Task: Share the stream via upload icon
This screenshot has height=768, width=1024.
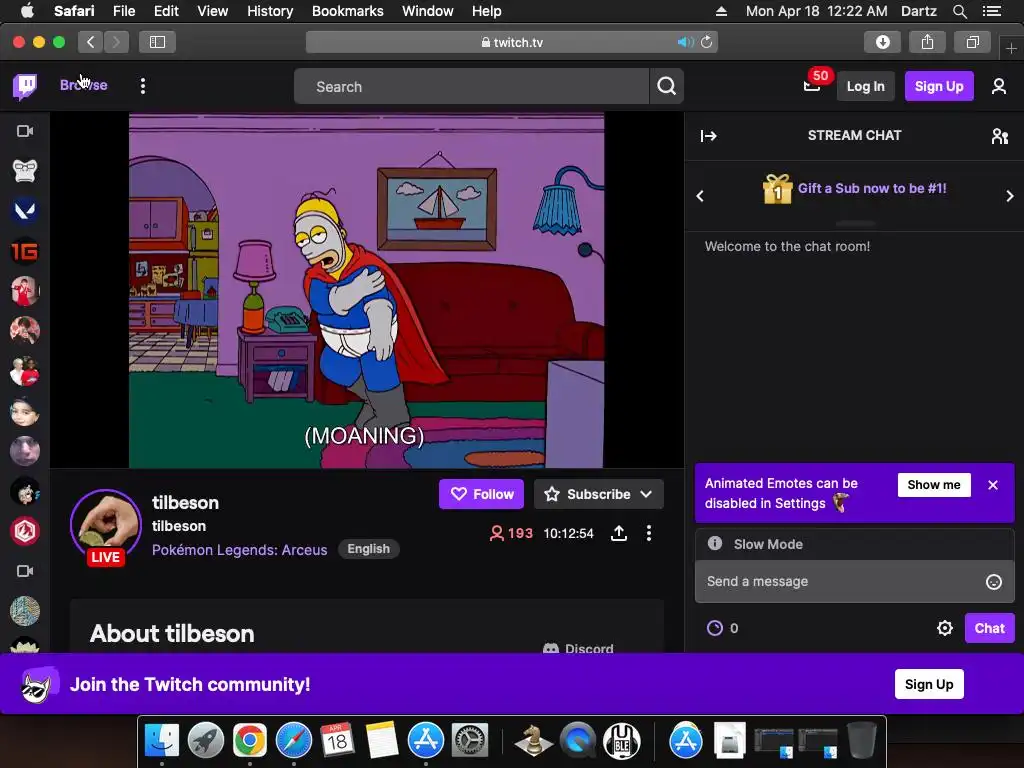Action: (x=619, y=534)
